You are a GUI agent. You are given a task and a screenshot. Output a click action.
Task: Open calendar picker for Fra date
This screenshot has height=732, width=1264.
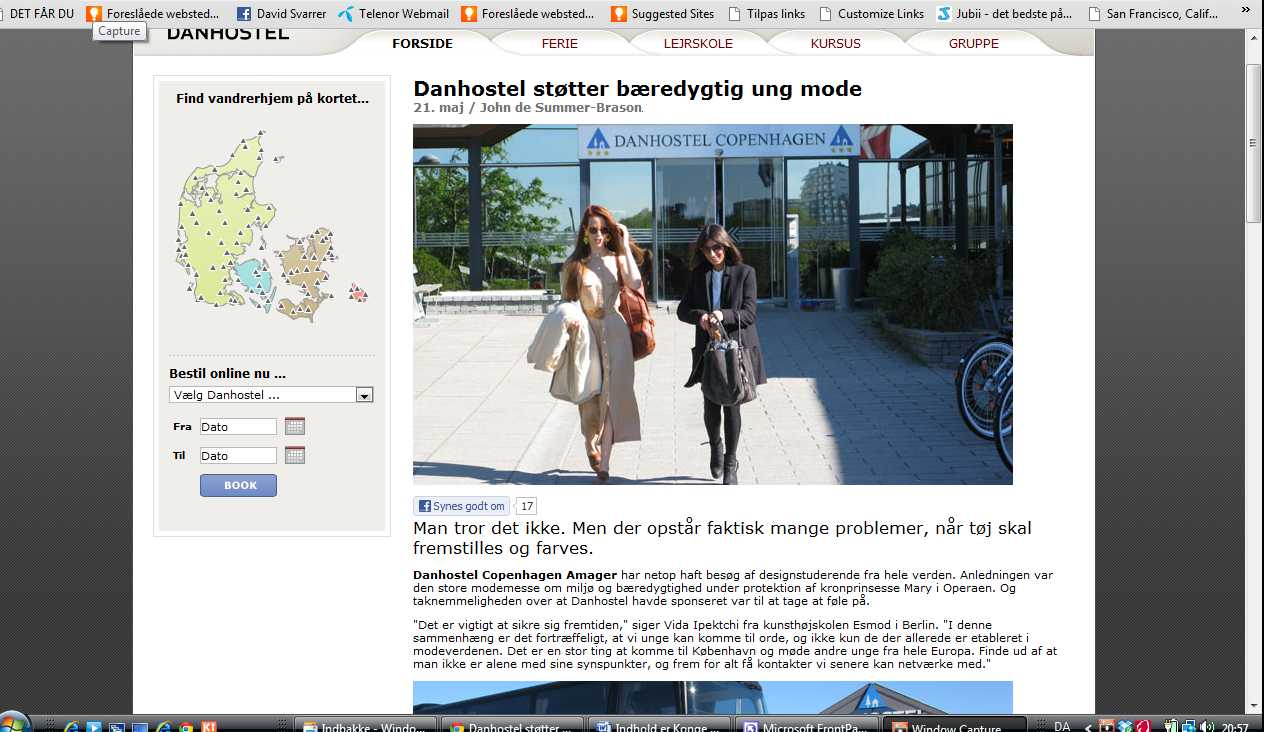[294, 426]
